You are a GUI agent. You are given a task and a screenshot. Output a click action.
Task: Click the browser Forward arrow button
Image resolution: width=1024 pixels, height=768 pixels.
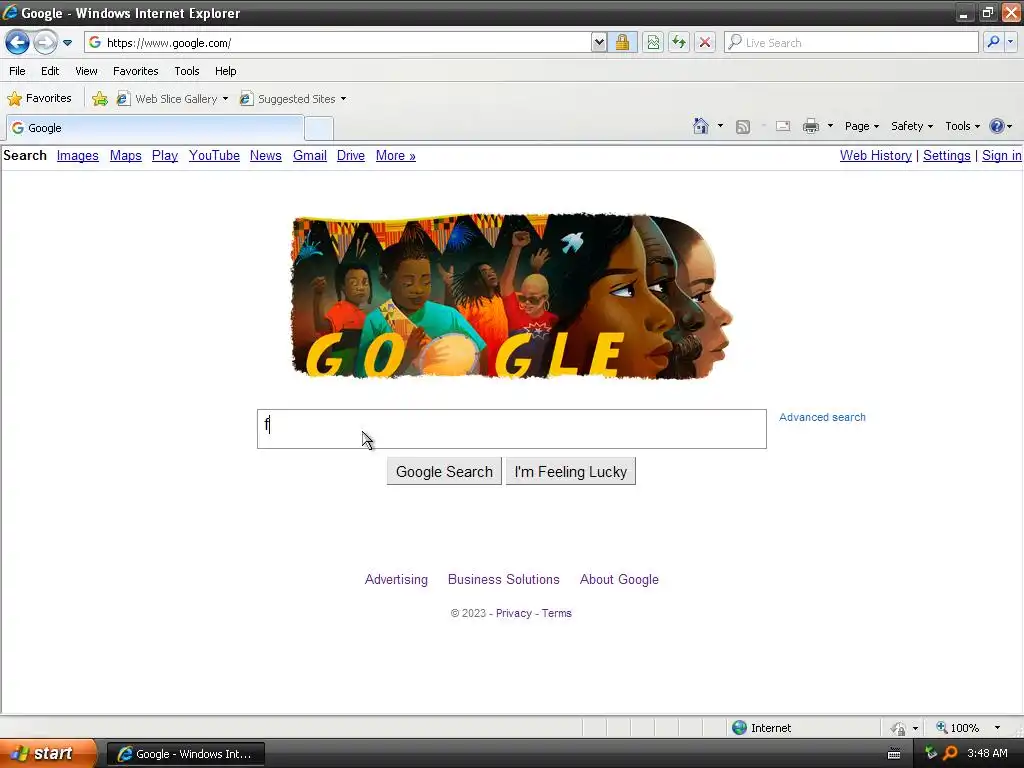[x=45, y=42]
